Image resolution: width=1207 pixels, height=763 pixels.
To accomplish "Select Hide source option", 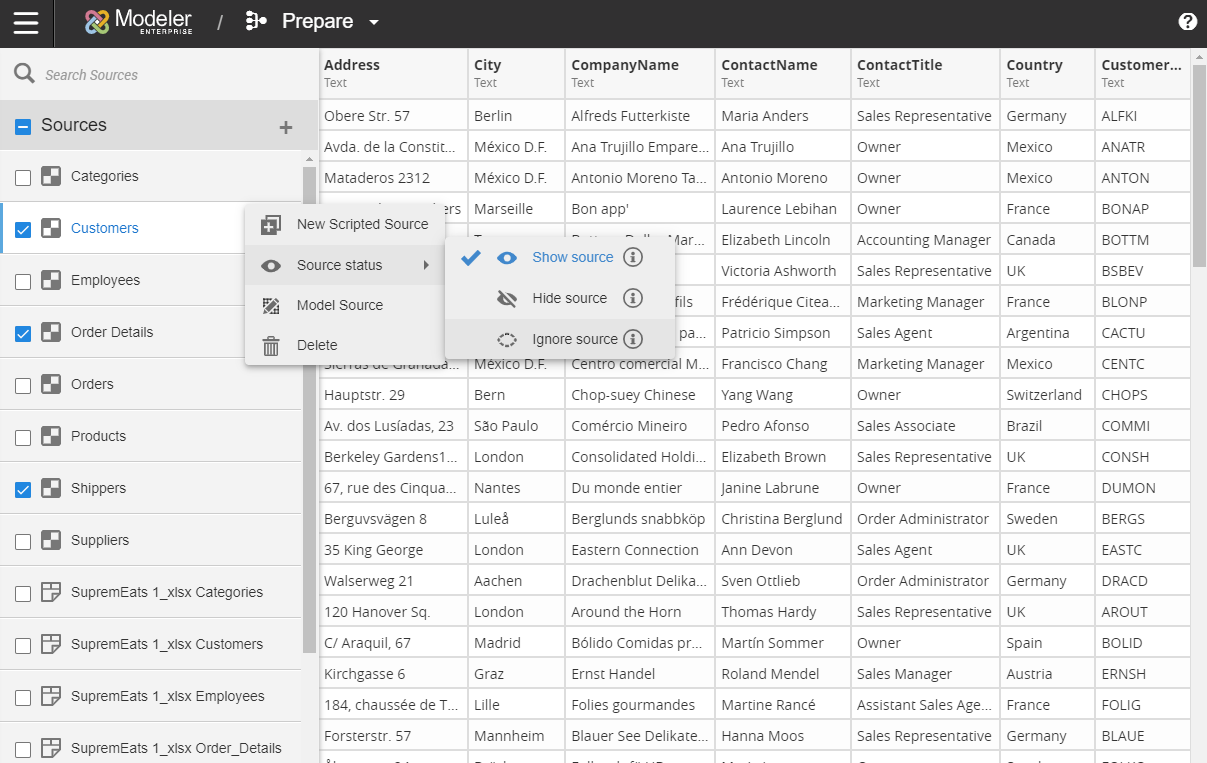I will (569, 298).
